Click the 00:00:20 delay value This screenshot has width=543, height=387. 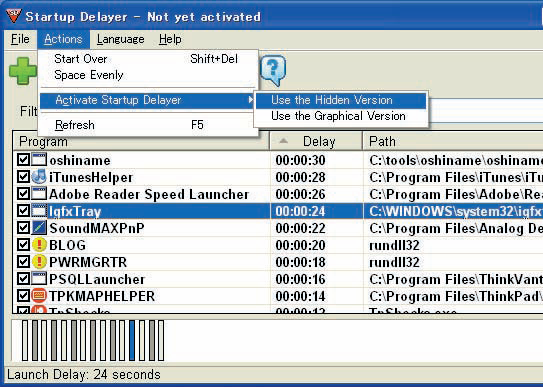click(x=300, y=245)
